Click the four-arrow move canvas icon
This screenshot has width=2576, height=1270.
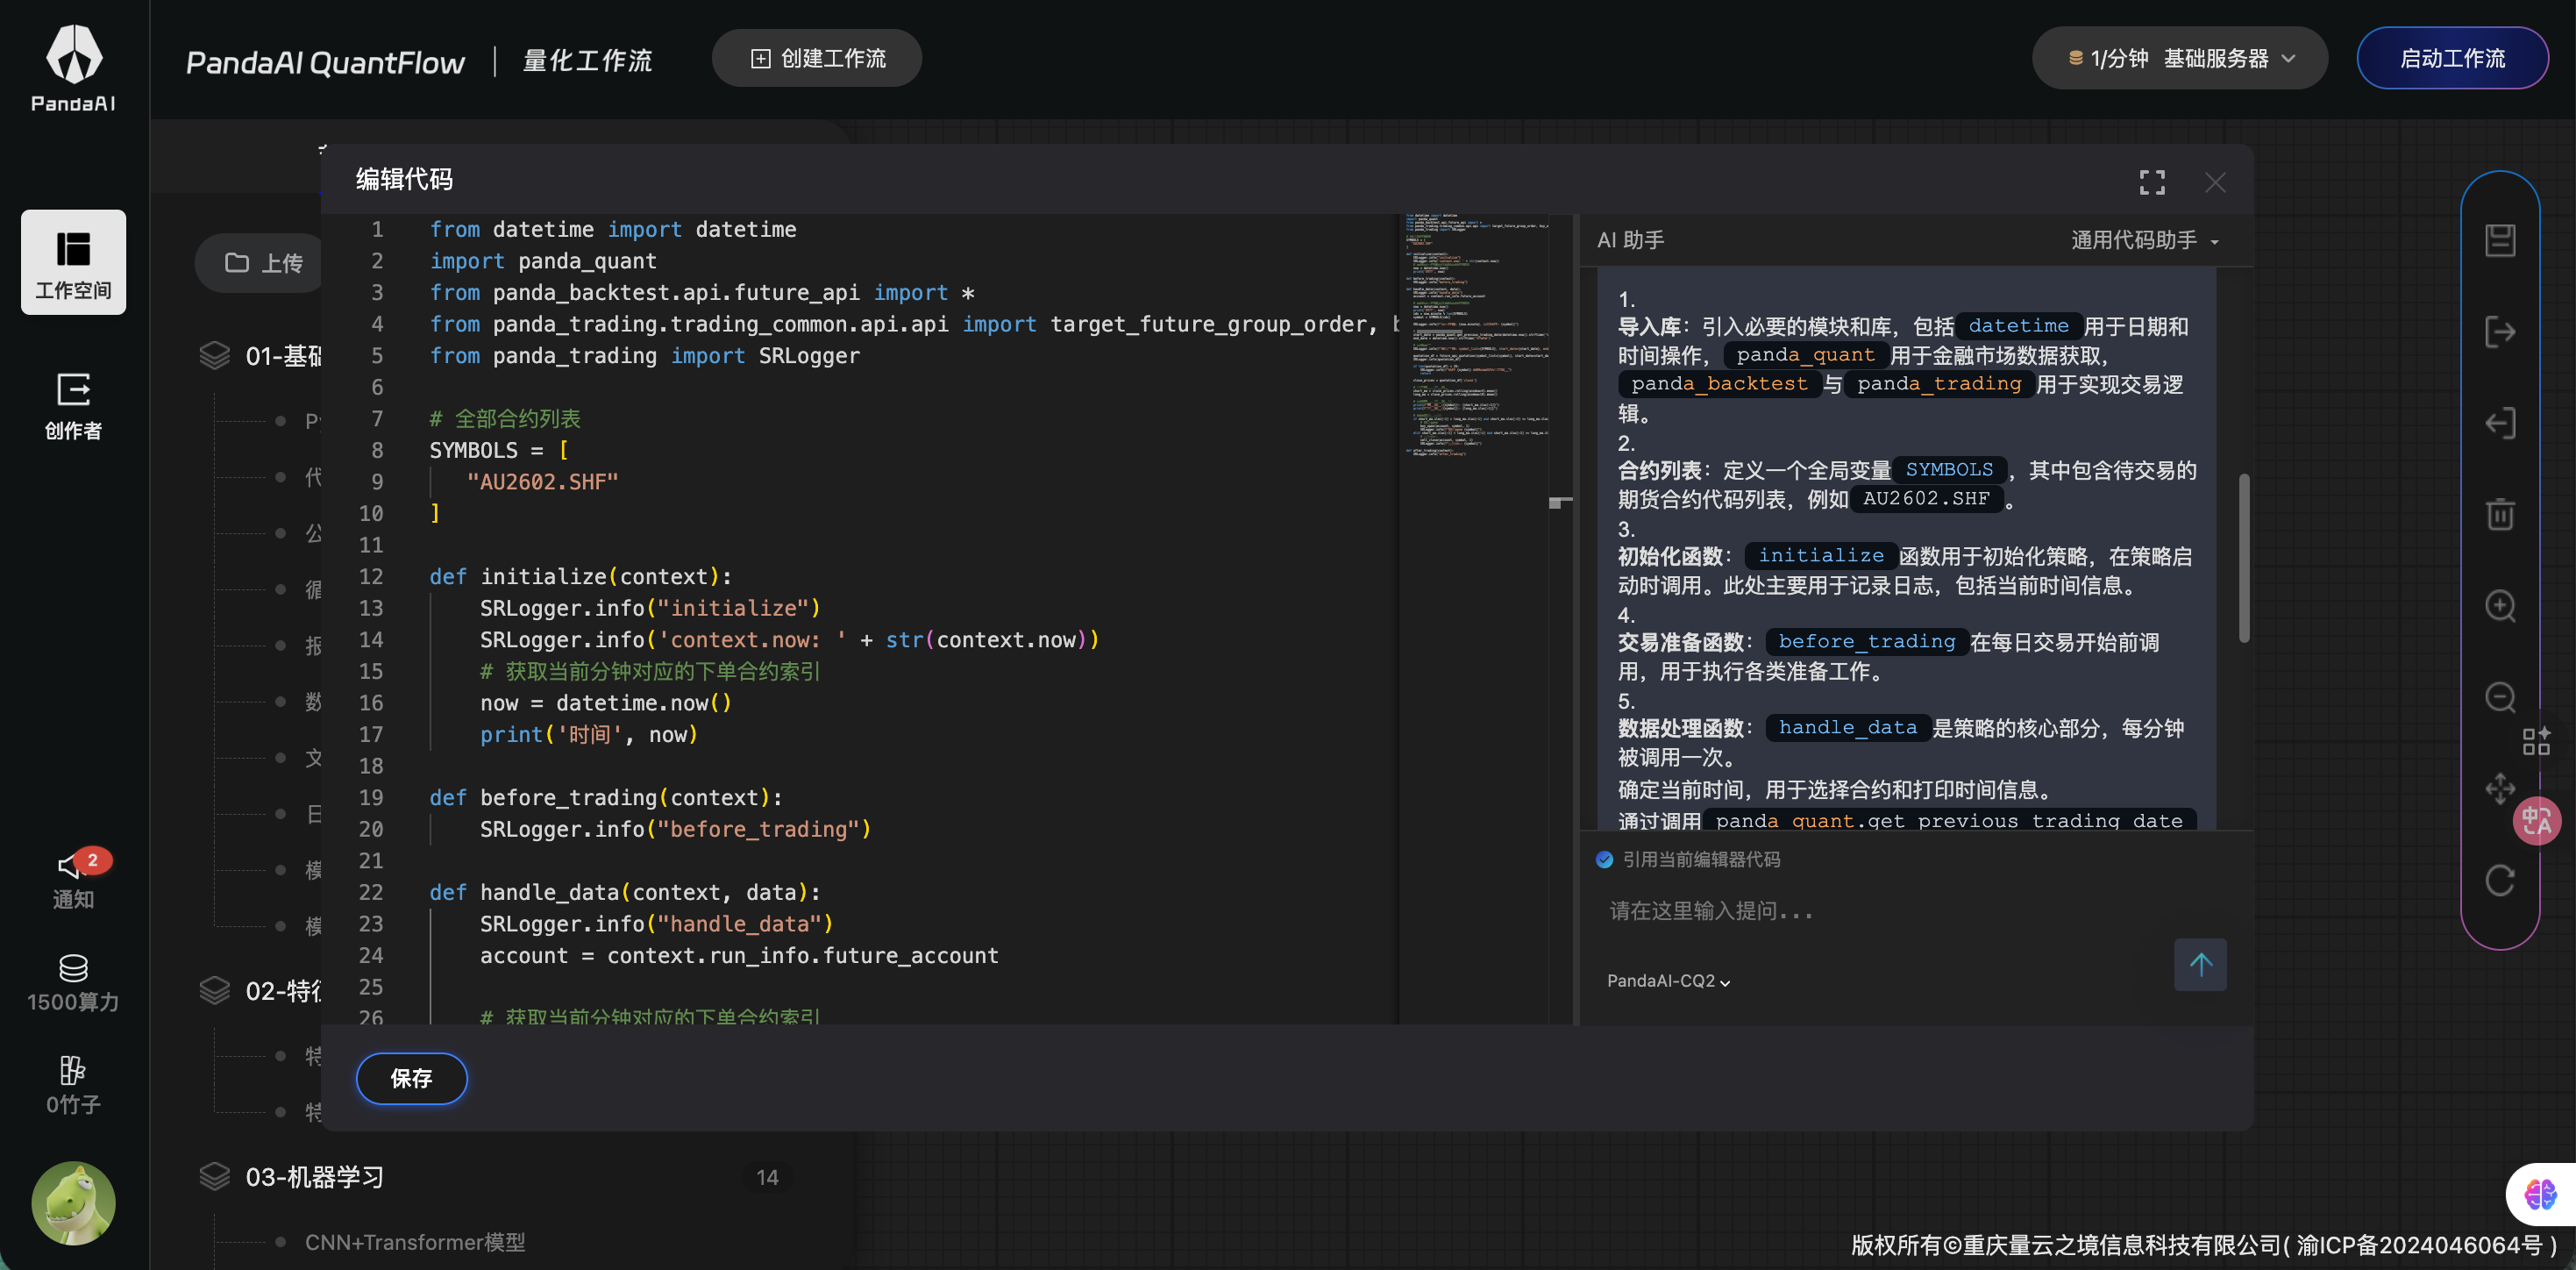pyautogui.click(x=2499, y=789)
